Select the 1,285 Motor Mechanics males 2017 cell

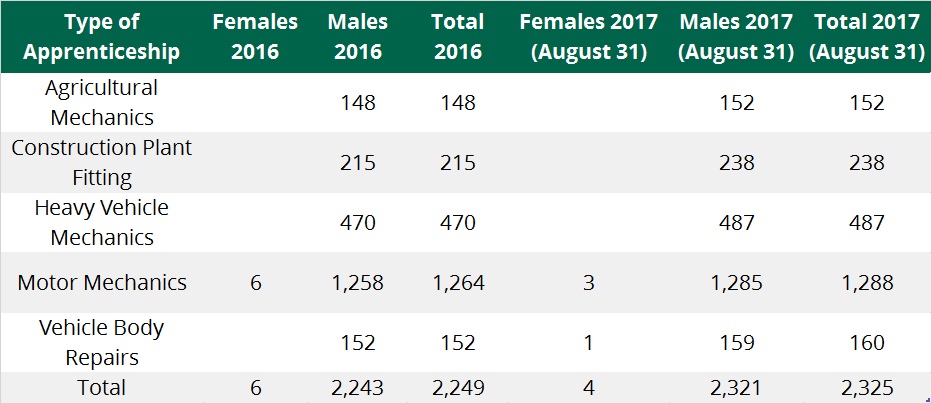pyautogui.click(x=736, y=283)
